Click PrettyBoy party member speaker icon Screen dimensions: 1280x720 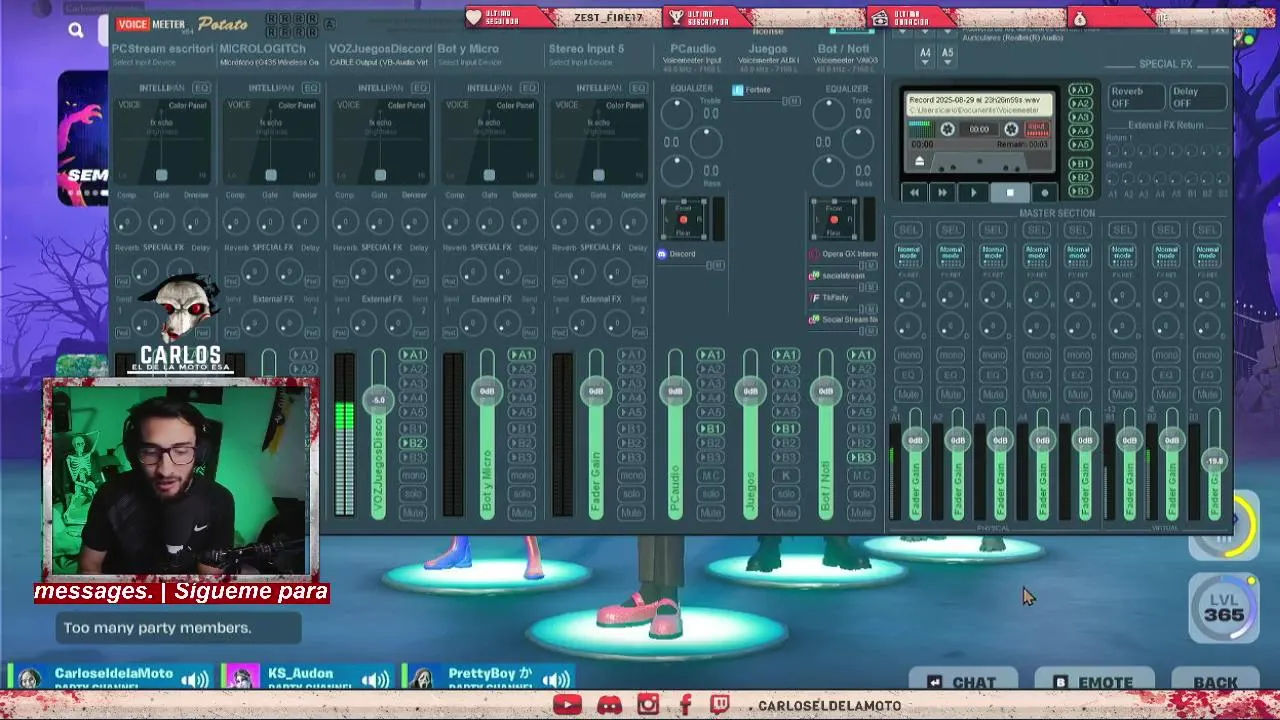coord(555,681)
